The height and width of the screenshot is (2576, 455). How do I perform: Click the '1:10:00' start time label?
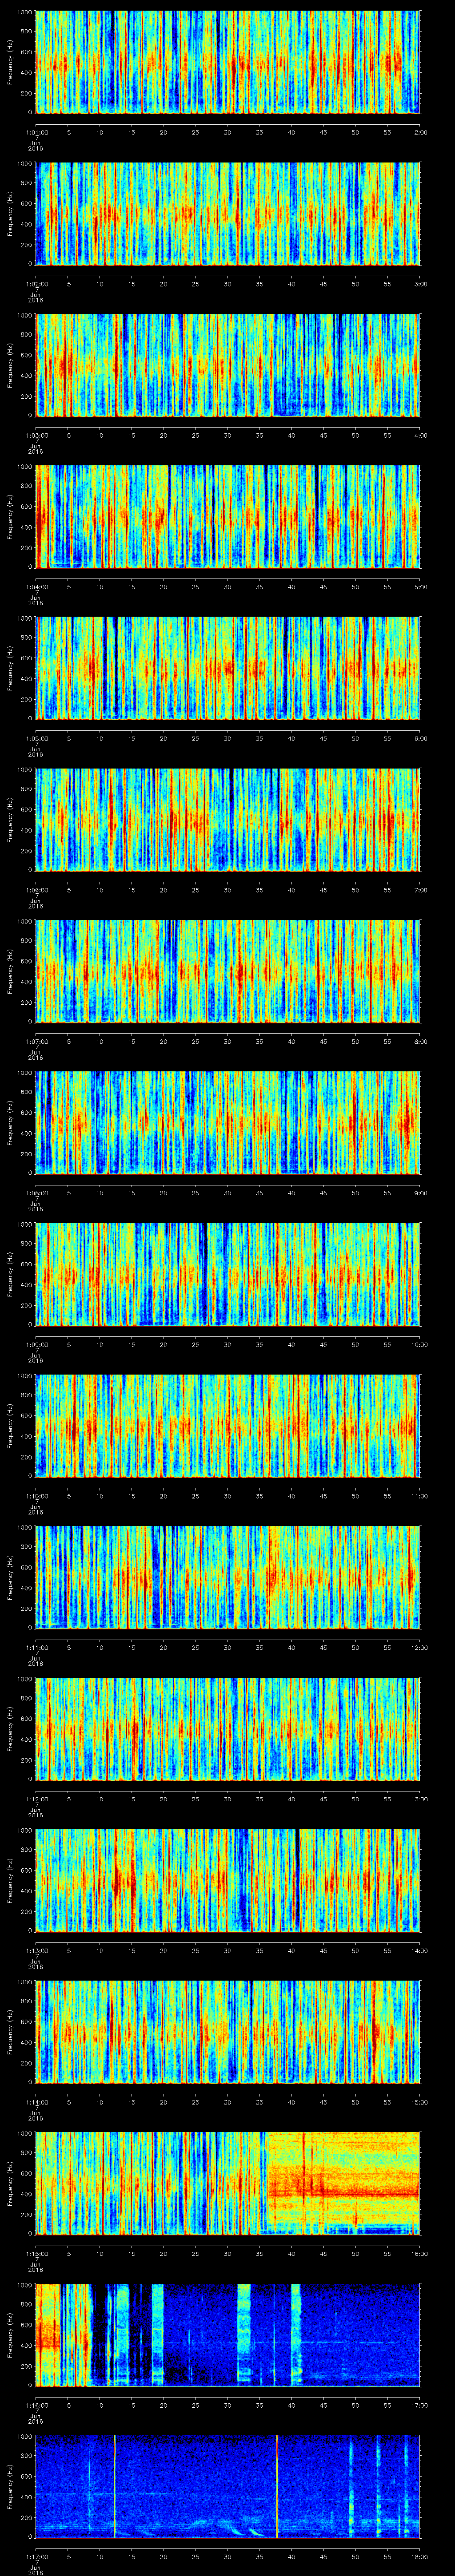[x=36, y=1495]
